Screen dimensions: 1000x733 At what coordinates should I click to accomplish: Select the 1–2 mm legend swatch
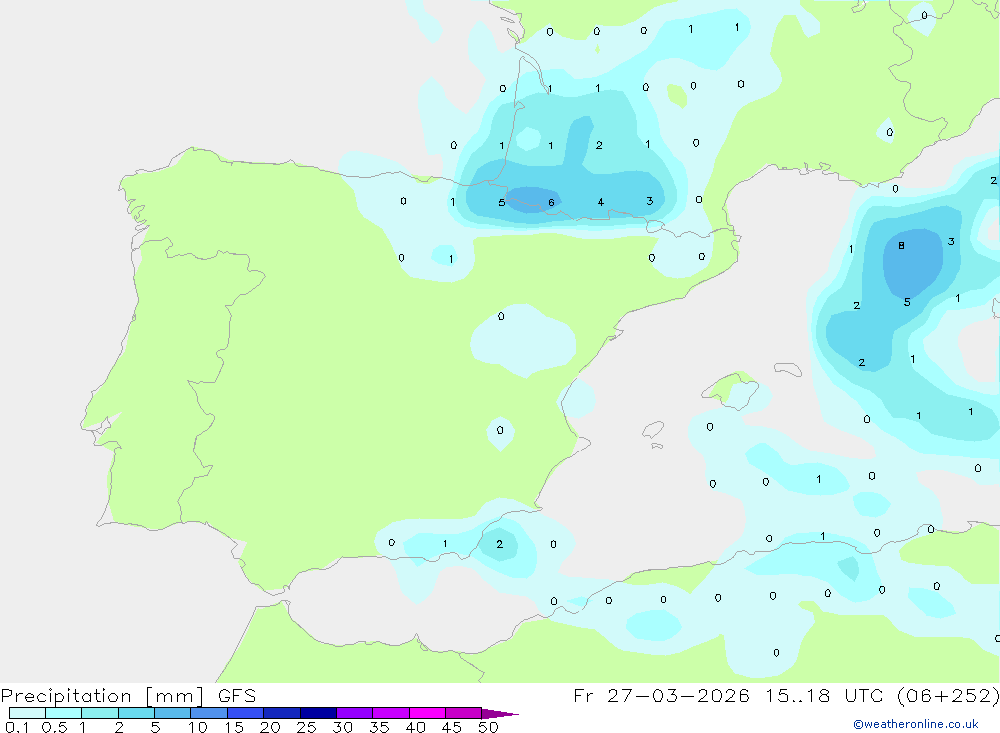point(100,713)
